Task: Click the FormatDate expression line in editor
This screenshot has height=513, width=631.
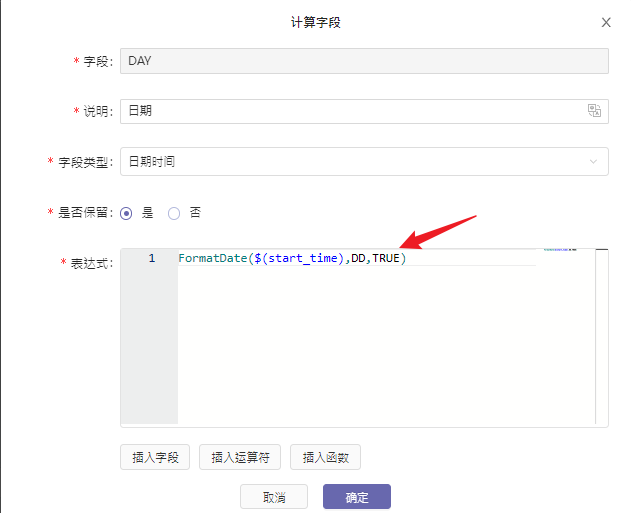Action: (x=292, y=258)
